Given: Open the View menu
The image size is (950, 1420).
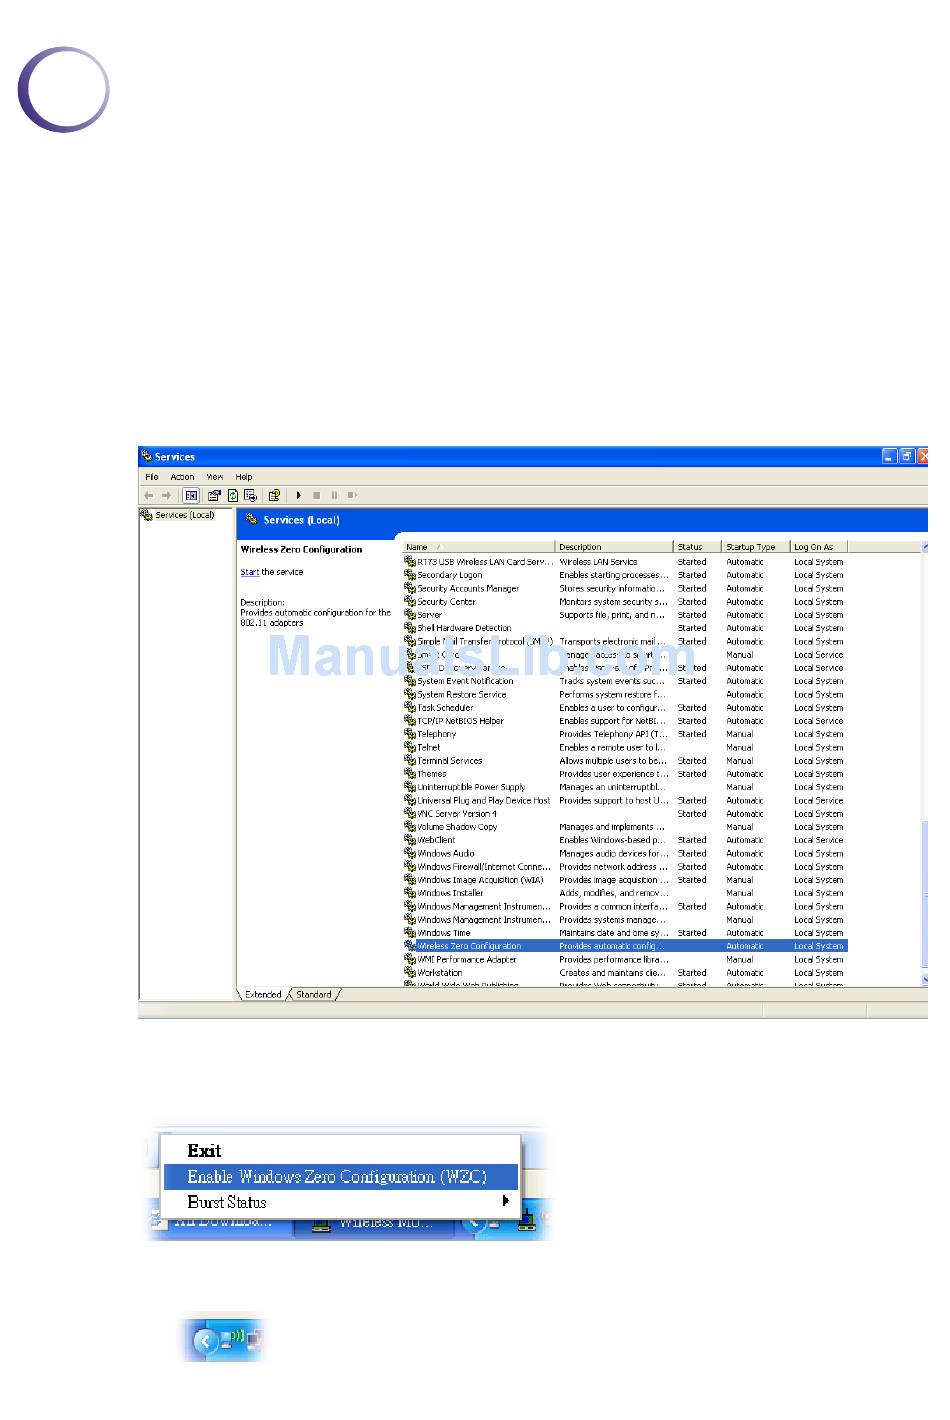Looking at the screenshot, I should (215, 477).
